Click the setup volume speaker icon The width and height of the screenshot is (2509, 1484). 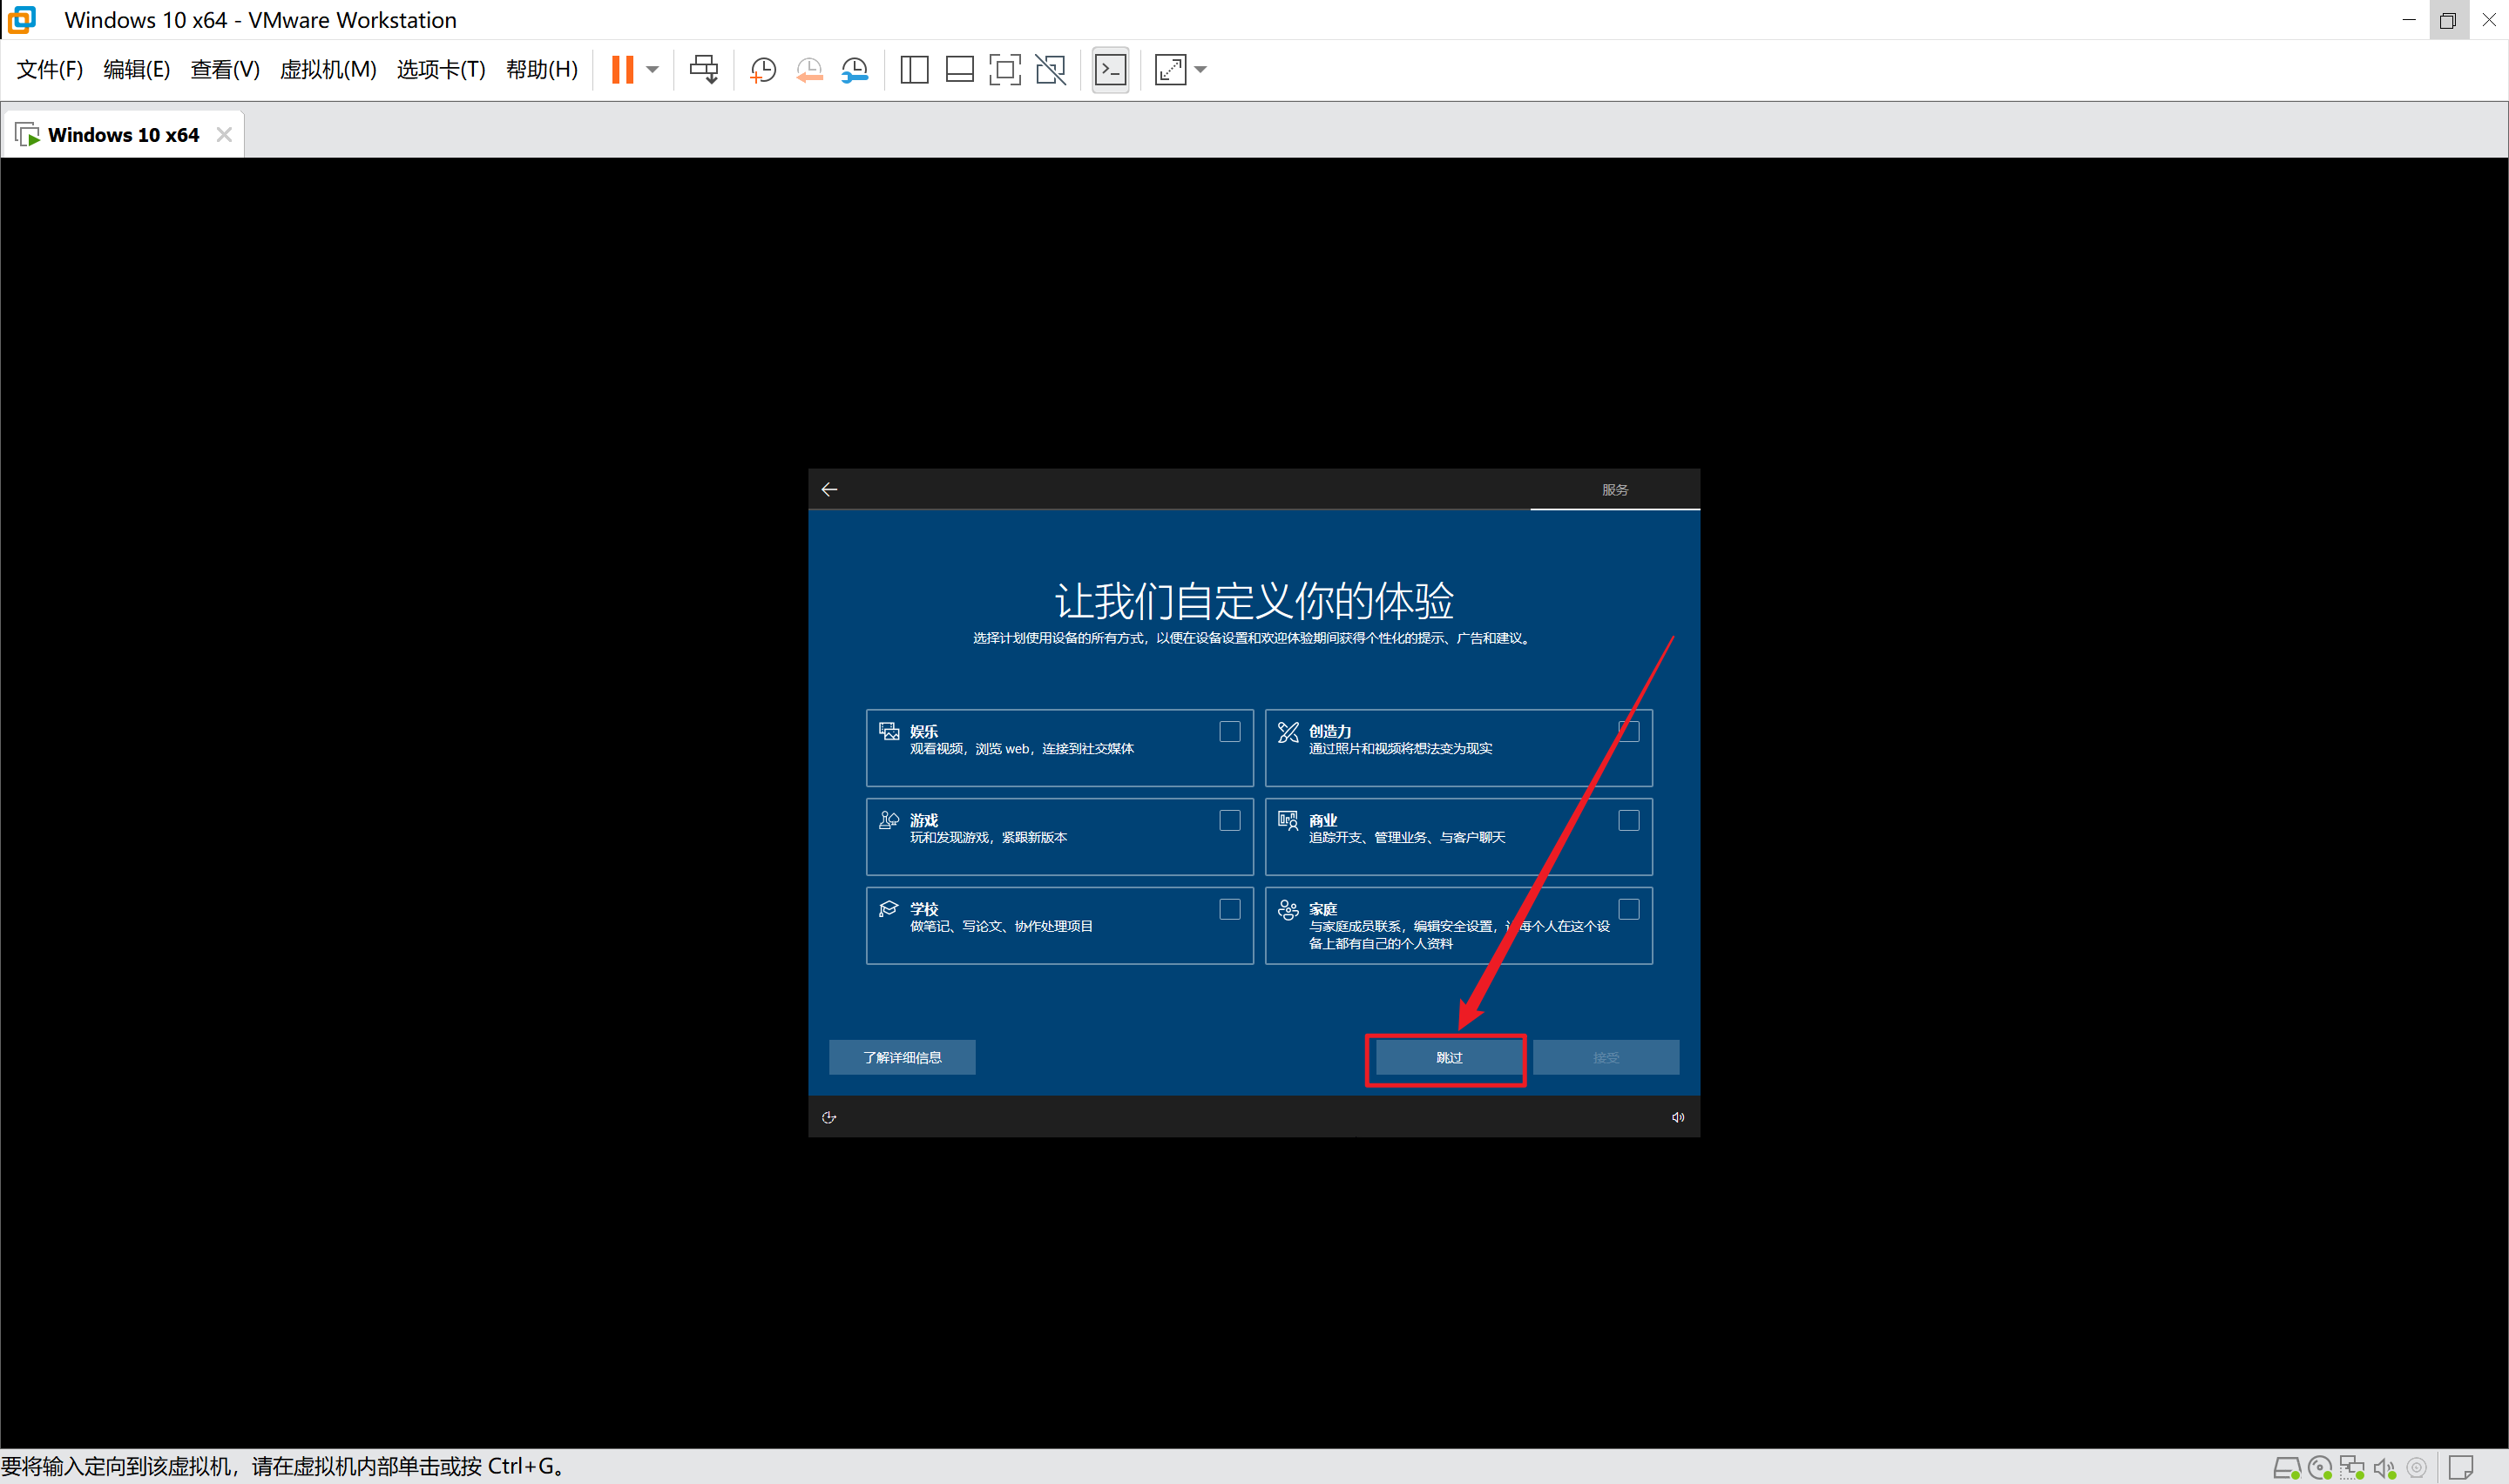tap(1677, 1117)
